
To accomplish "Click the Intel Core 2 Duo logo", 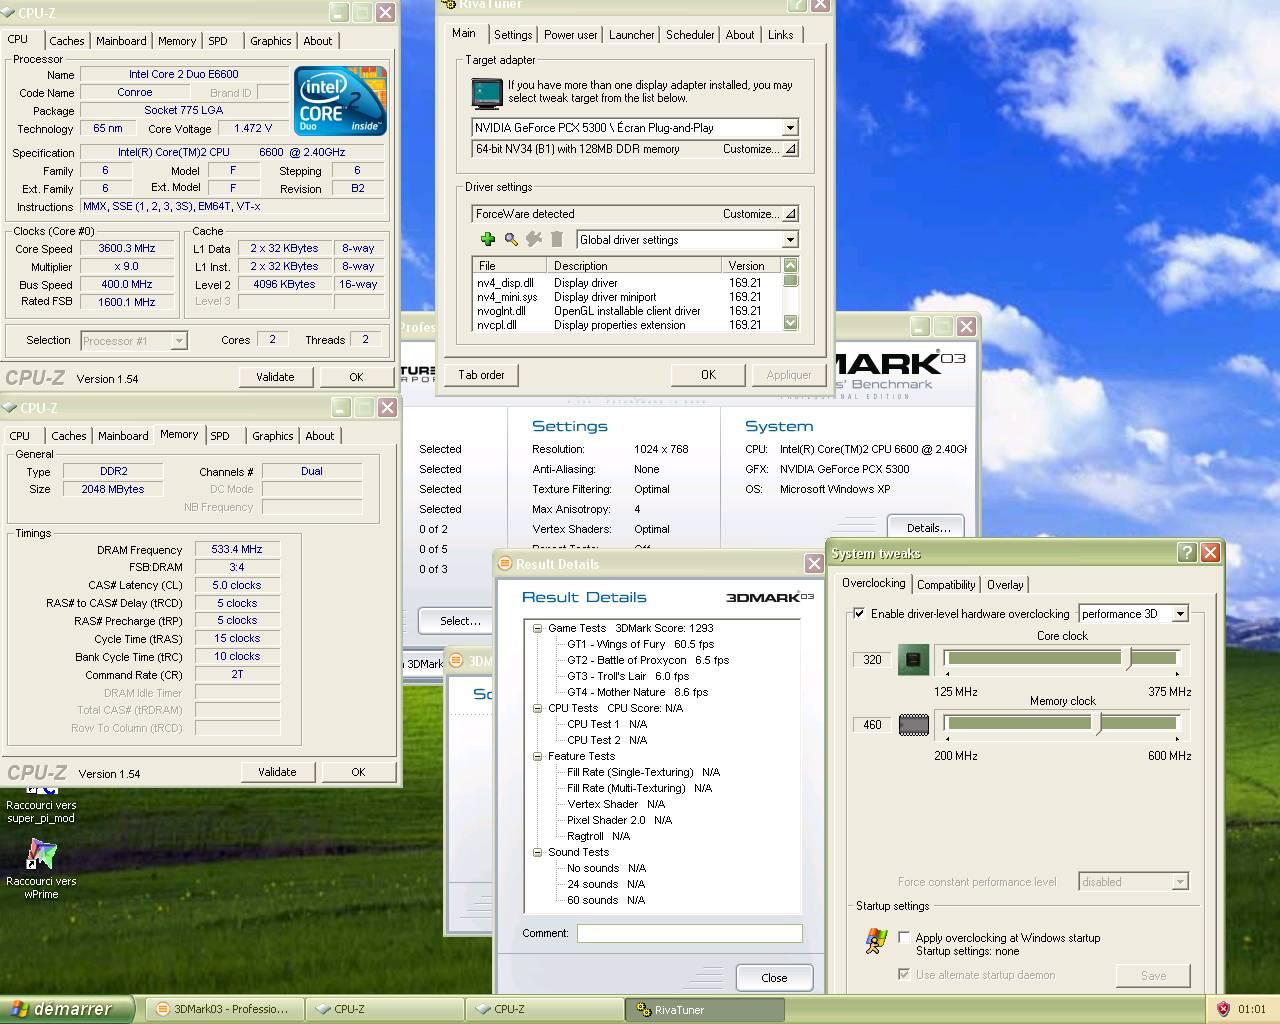I will (x=341, y=101).
